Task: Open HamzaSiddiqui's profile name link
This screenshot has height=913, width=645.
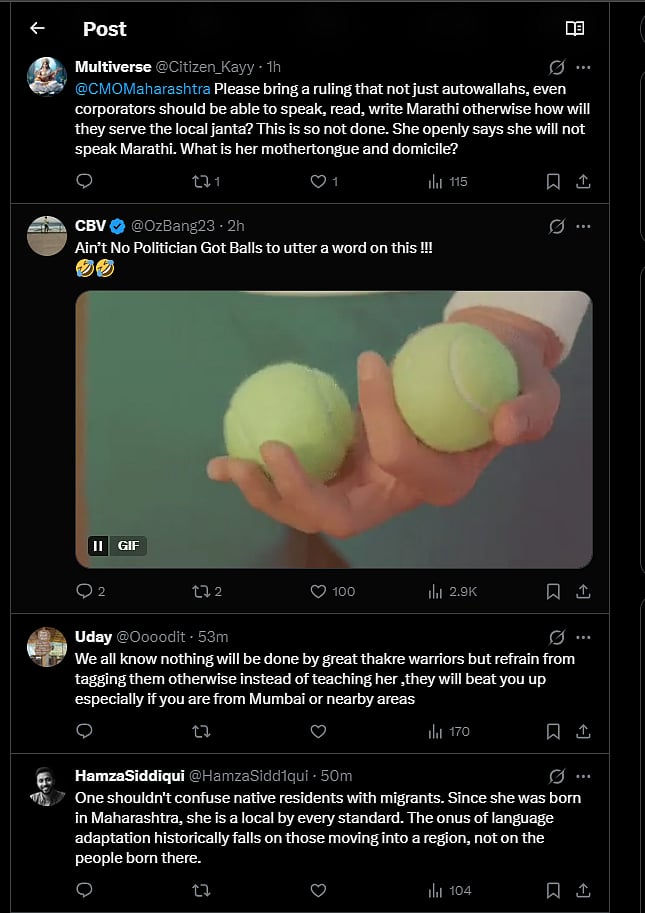Action: point(129,776)
